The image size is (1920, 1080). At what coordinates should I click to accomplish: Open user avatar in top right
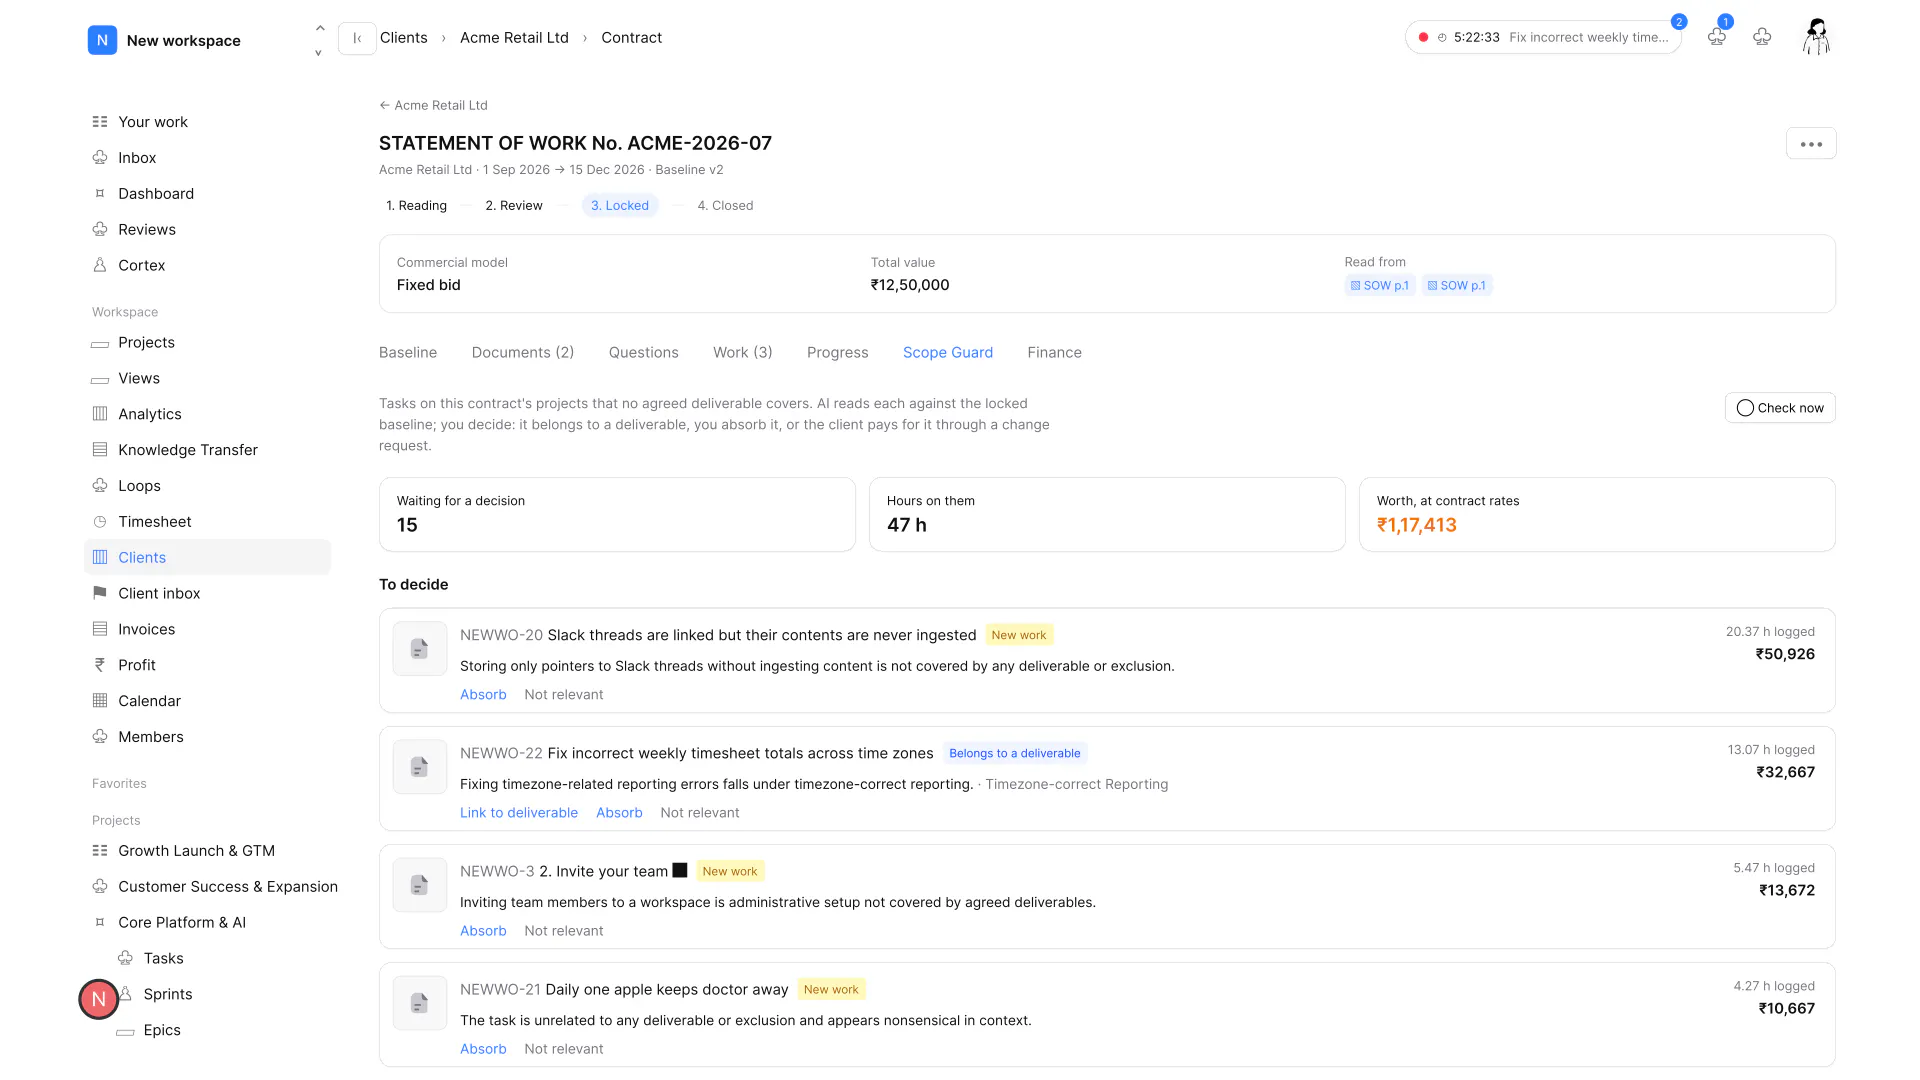(x=1816, y=37)
